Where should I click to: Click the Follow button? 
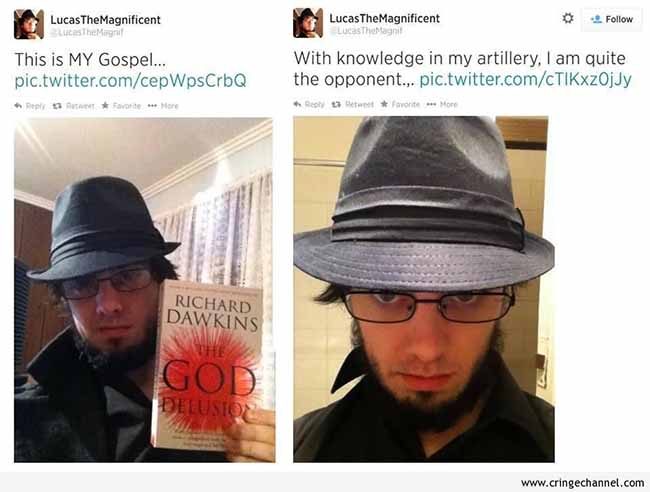(x=611, y=19)
